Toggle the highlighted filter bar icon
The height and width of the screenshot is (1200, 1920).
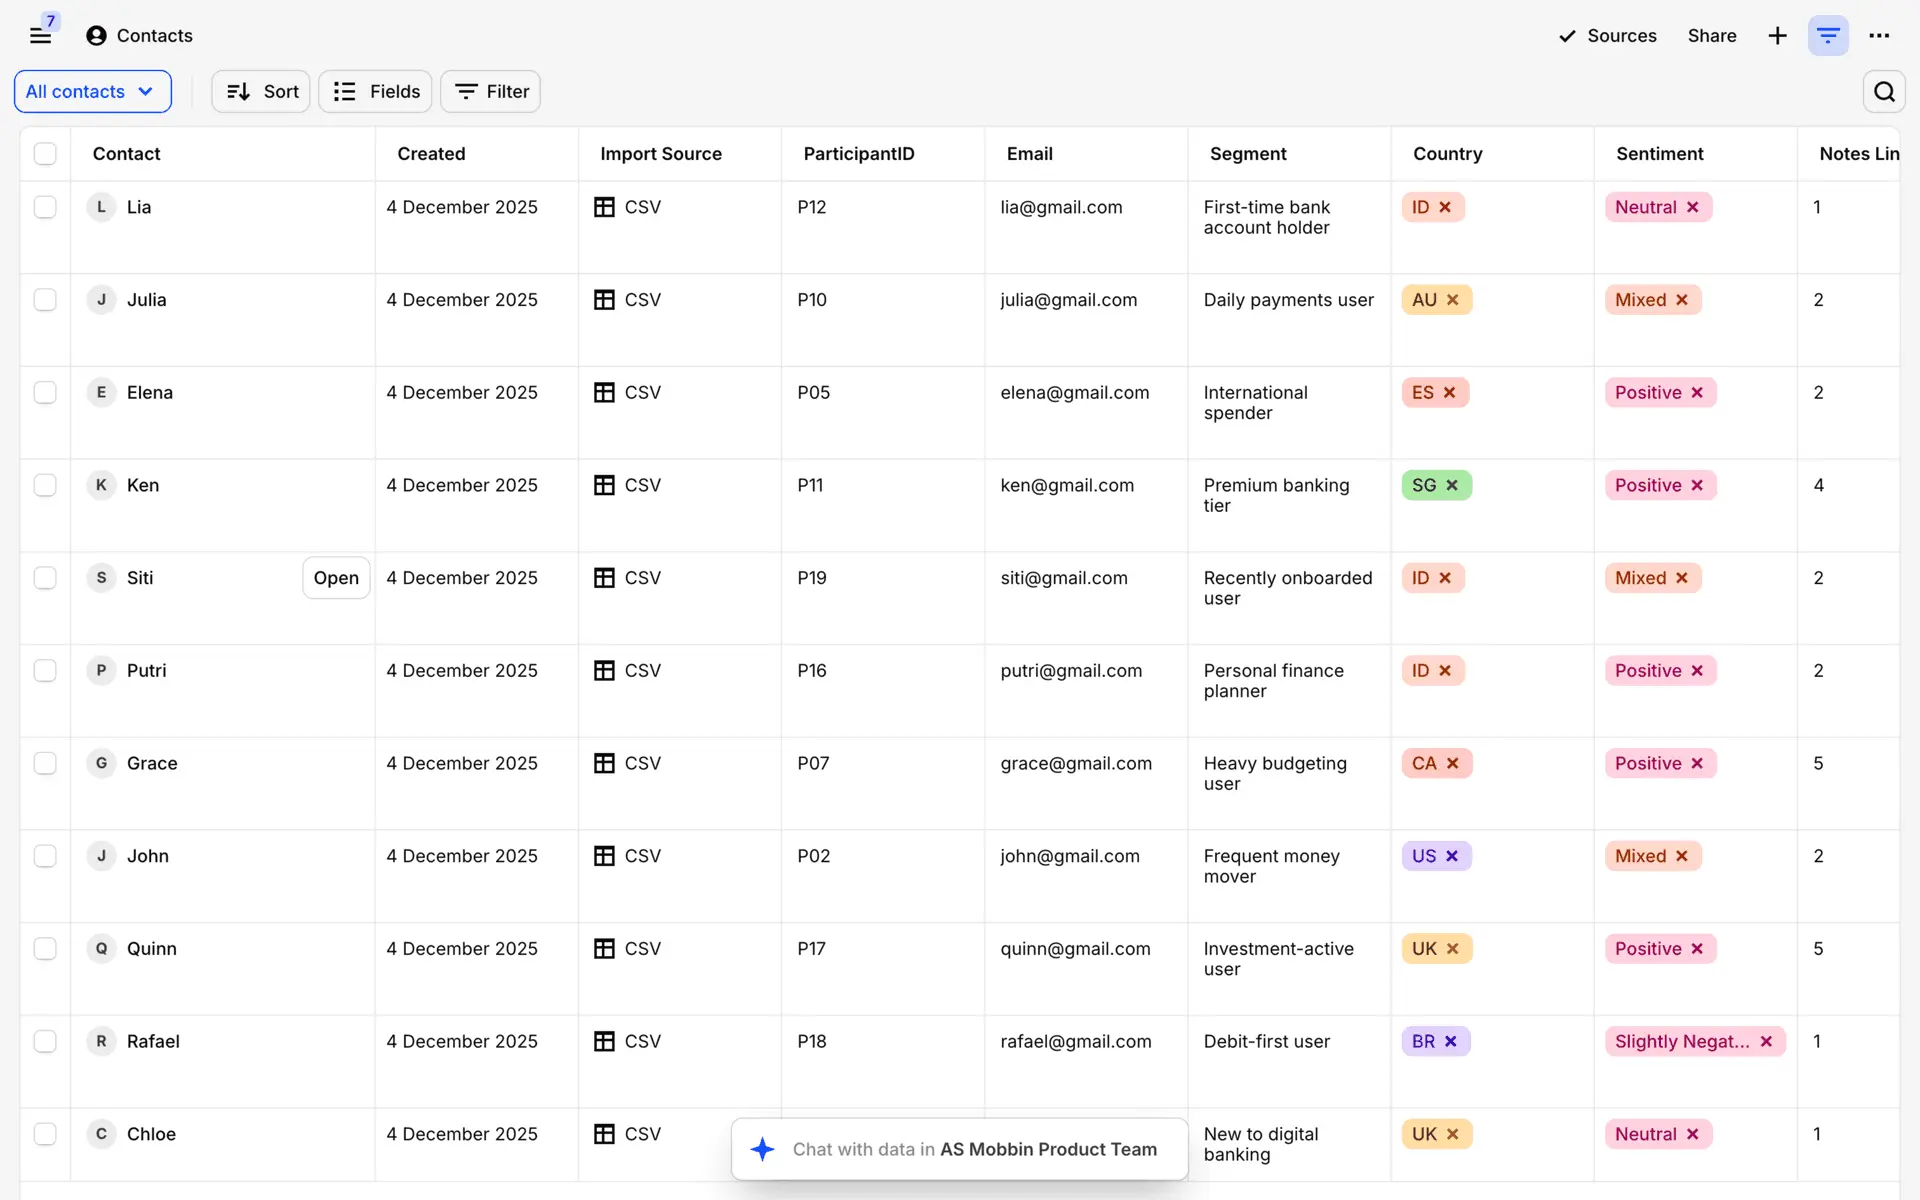tap(1828, 36)
